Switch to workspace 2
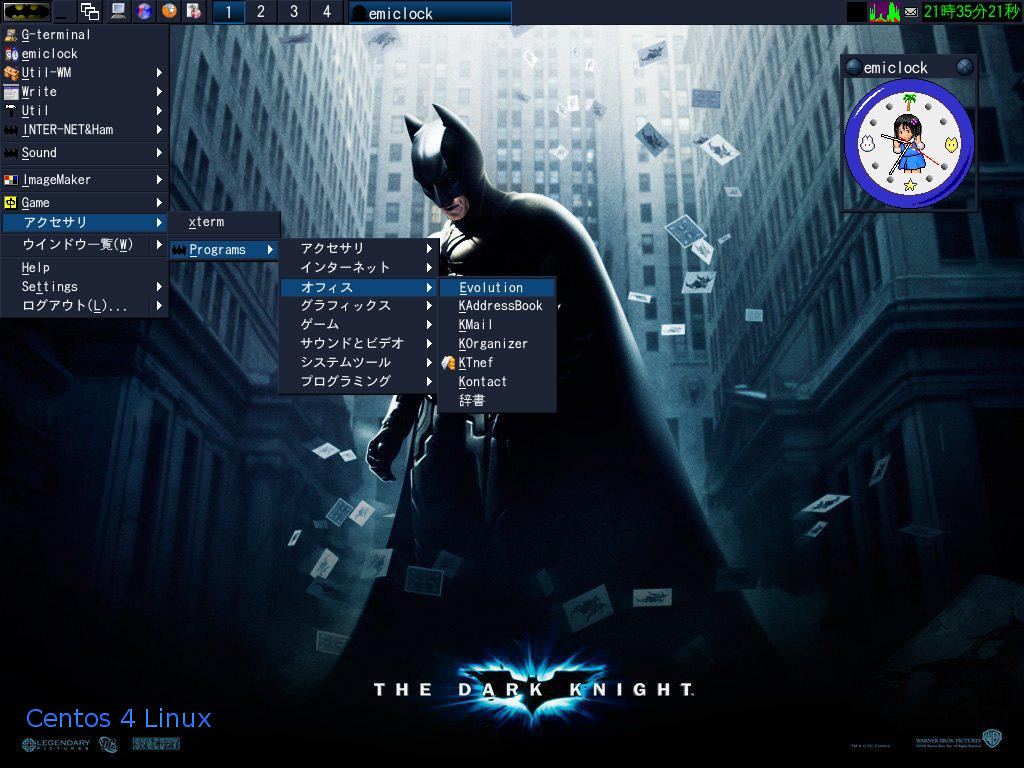 (261, 12)
